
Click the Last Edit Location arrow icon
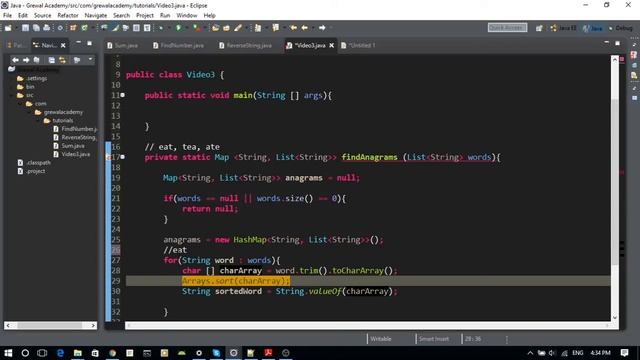[x=293, y=28]
